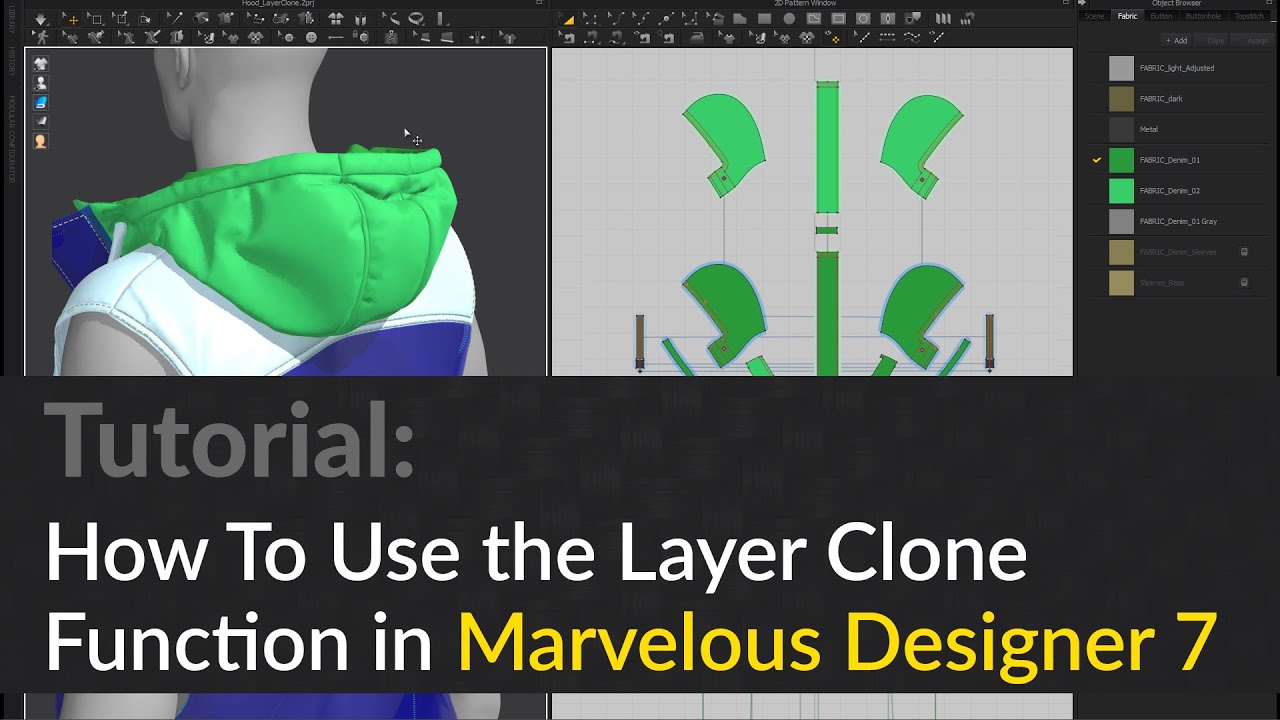1280x720 pixels.
Task: Click the walking avatar motion icon
Action: 42,37
